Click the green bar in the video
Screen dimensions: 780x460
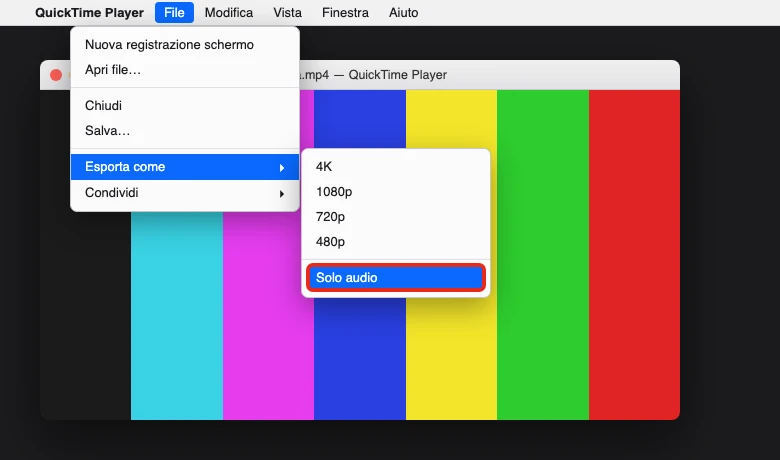pos(543,255)
